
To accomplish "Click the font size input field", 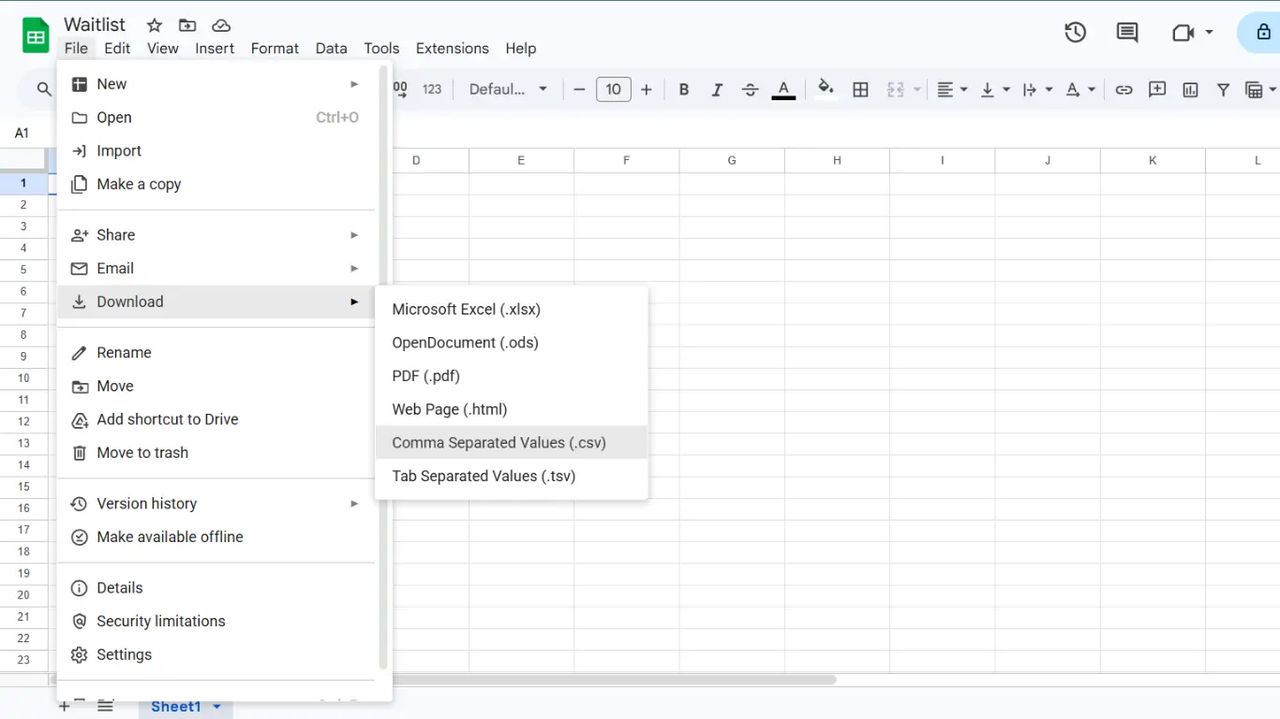I will pos(613,89).
